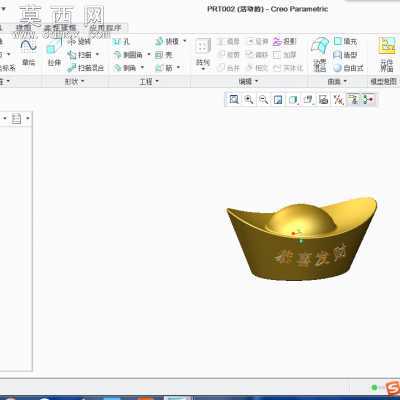Click the Coordinate System (坐标系) button

coord(7,68)
